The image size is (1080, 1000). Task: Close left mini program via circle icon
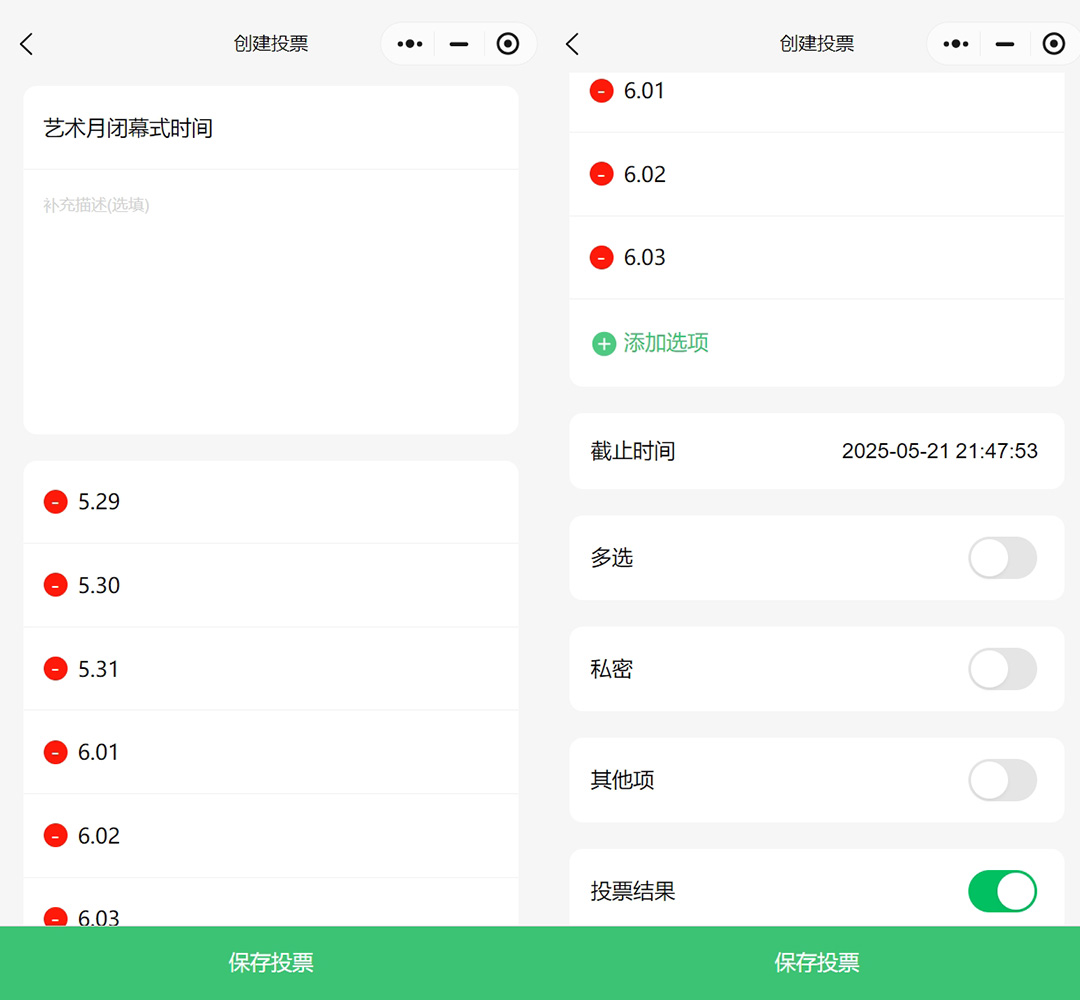tap(508, 44)
